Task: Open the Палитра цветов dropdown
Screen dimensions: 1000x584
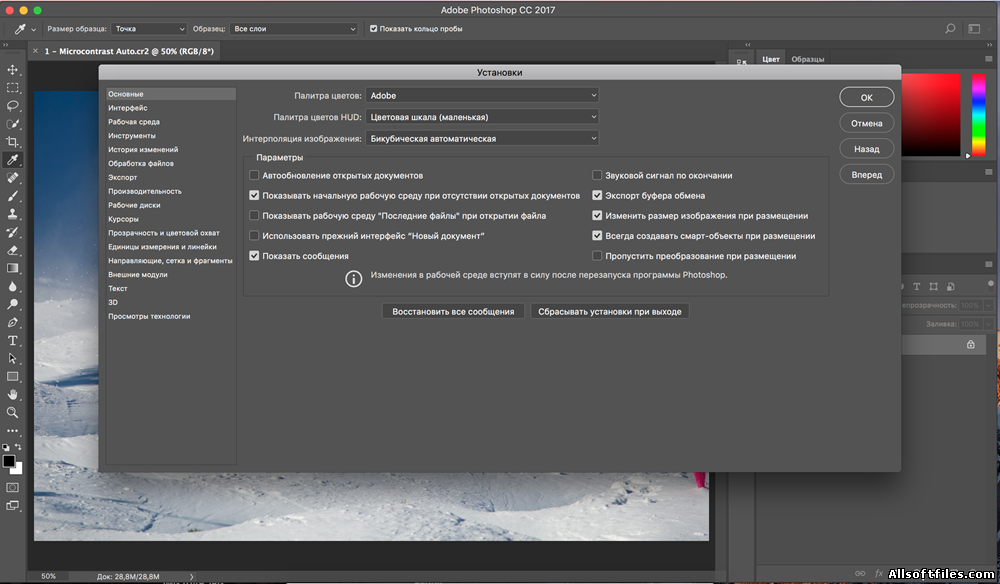Action: pyautogui.click(x=482, y=96)
